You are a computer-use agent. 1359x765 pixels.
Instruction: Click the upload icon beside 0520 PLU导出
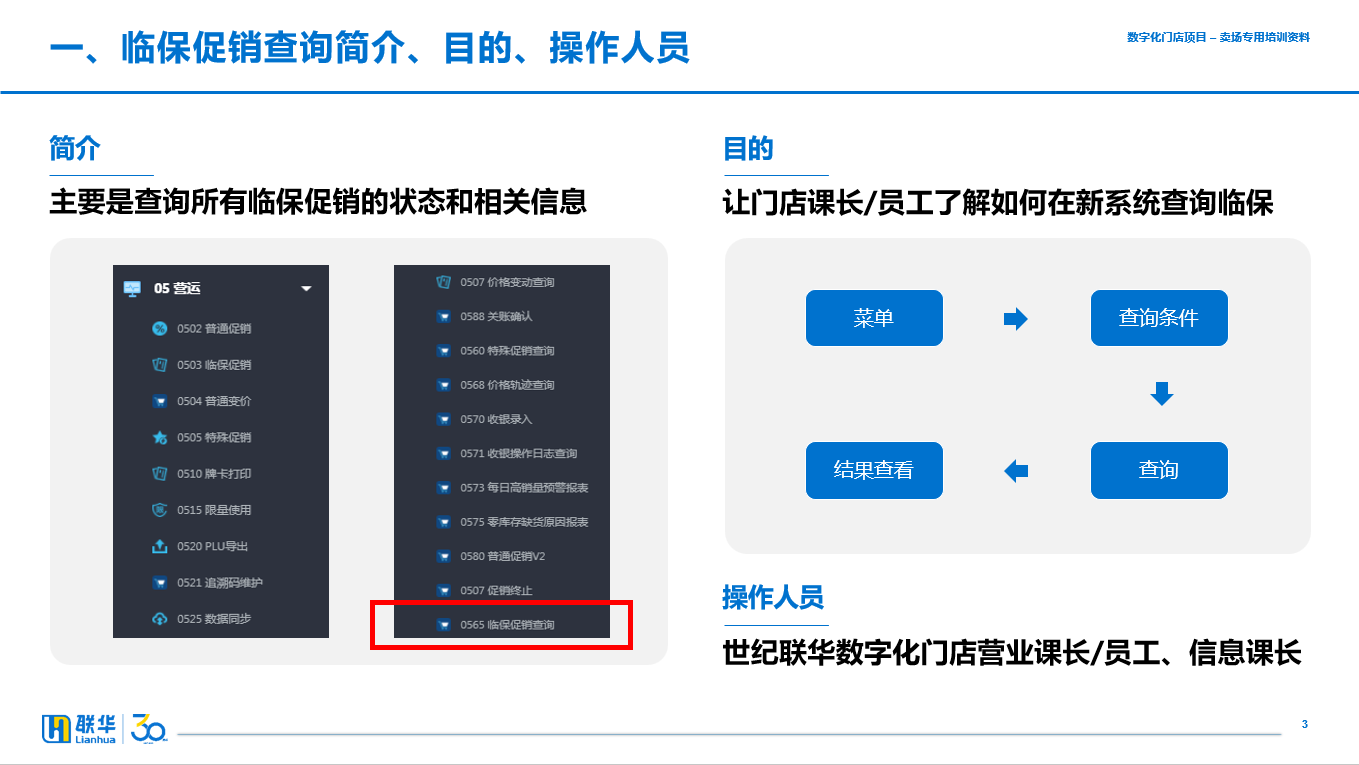tap(159, 546)
